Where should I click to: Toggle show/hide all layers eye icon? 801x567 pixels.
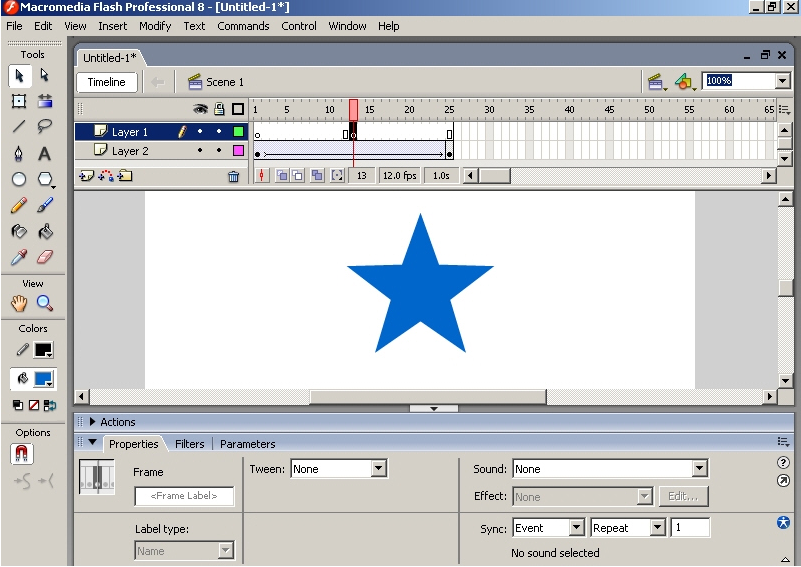pos(200,109)
